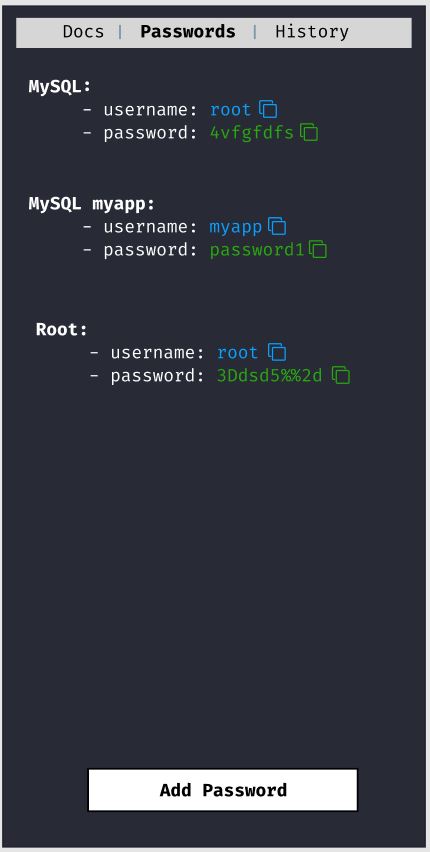Viewport: 430px width, 852px height.
Task: Click the green 3Ddsd5%%2d password text
Action: click(x=270, y=375)
